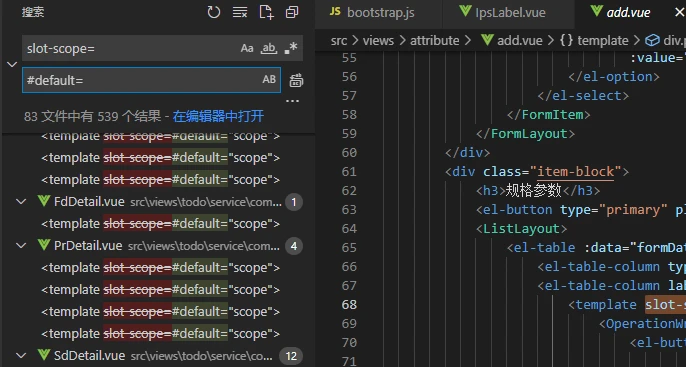Click breadcrumb segment src
Image resolution: width=686 pixels, height=367 pixels.
click(x=339, y=41)
